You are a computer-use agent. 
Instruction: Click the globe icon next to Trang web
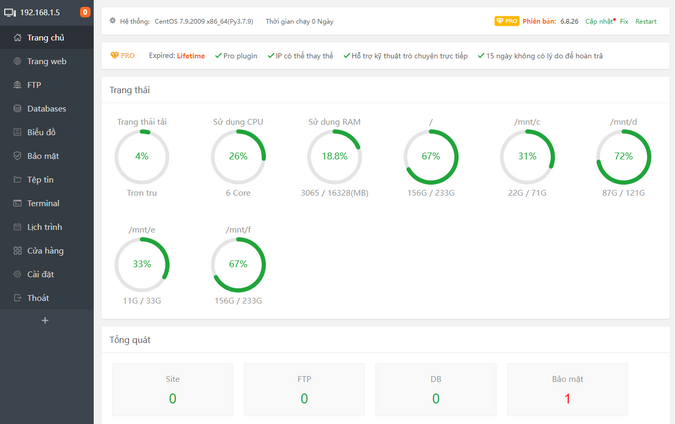(x=17, y=62)
